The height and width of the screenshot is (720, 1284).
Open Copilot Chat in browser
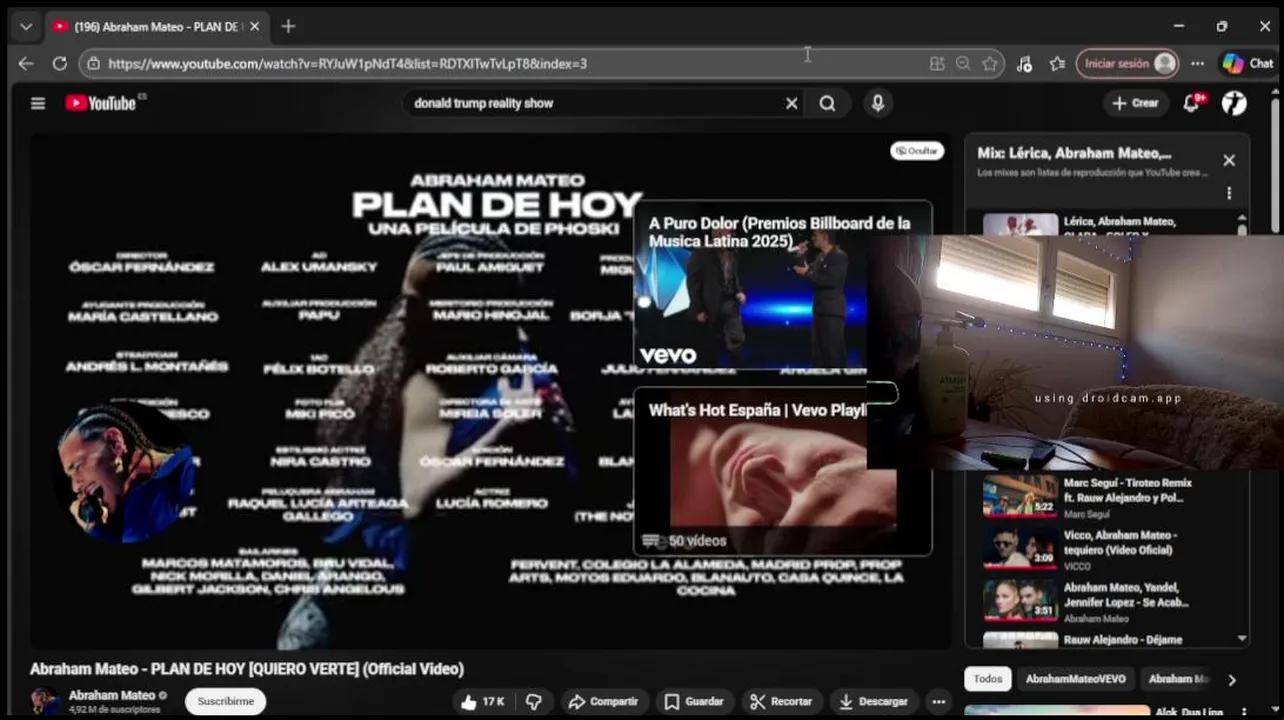[x=1249, y=63]
